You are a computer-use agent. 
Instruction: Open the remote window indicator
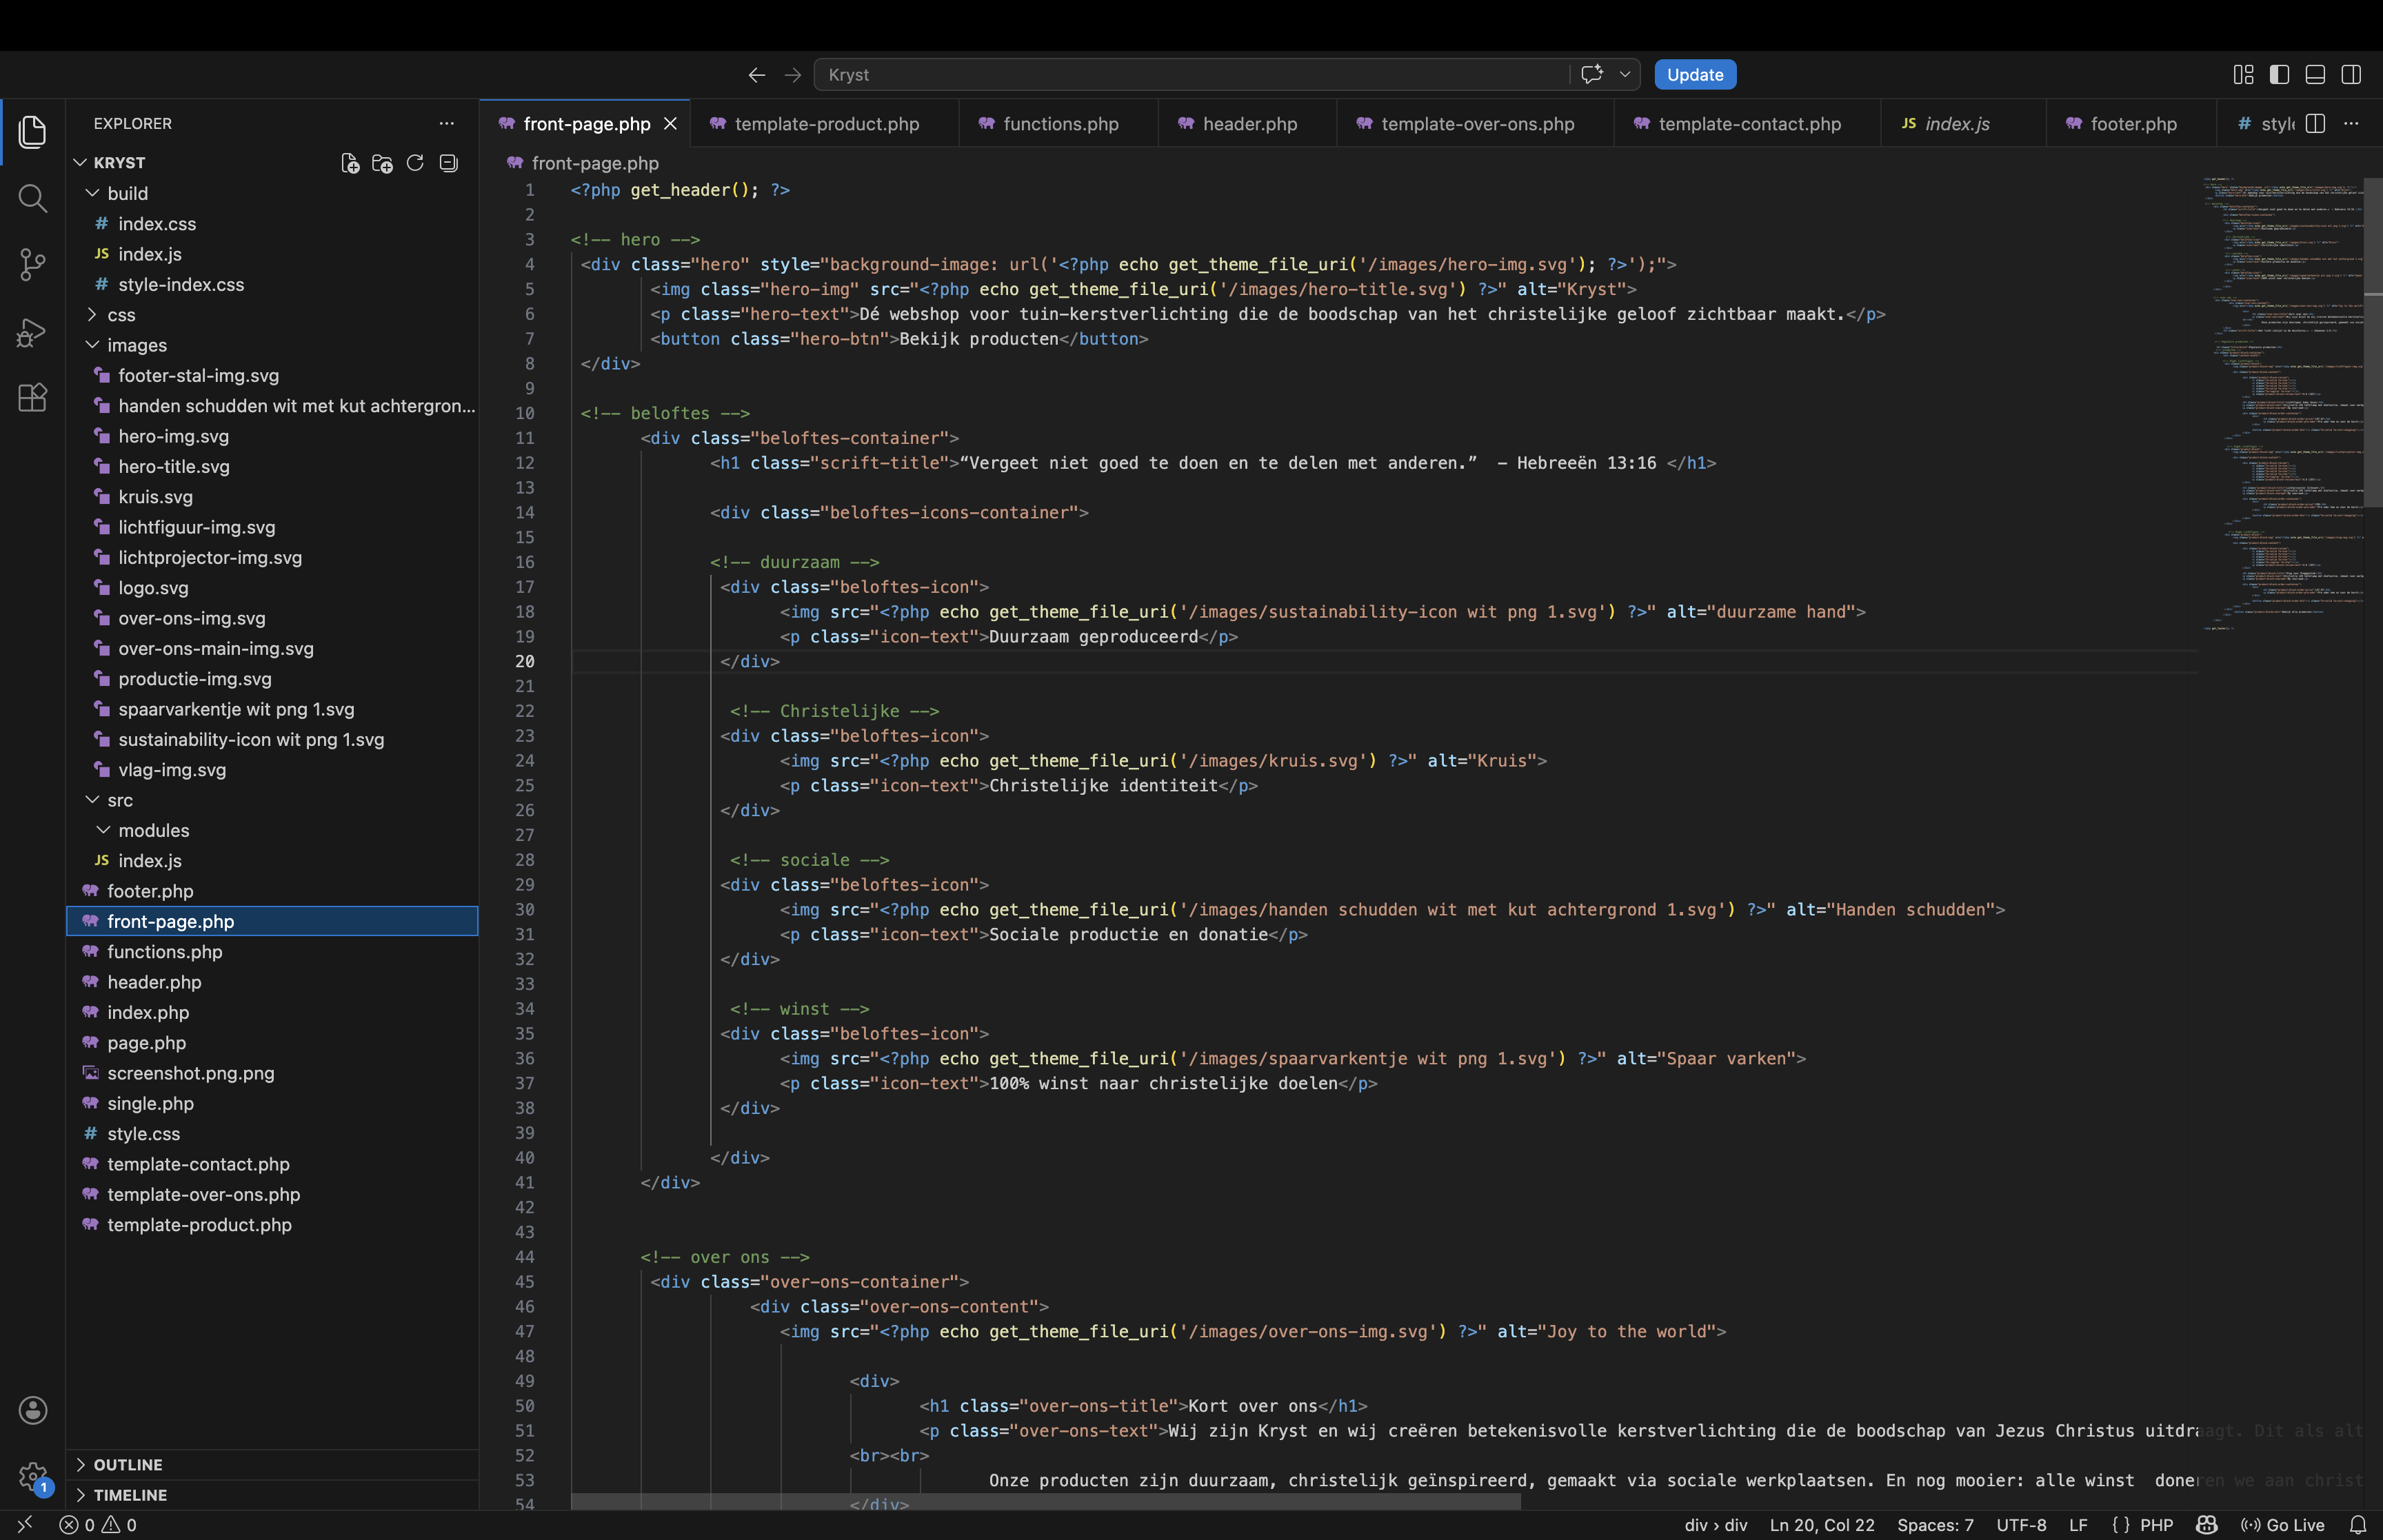point(25,1524)
